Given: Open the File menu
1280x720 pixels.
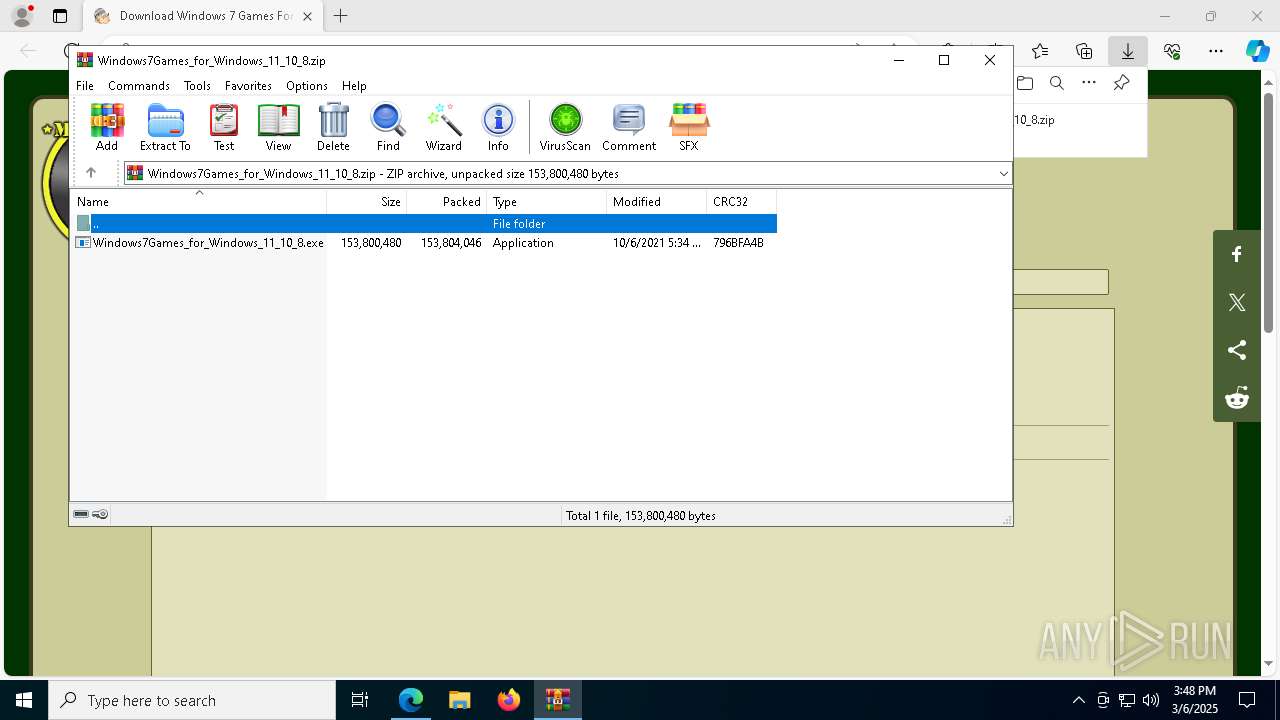Looking at the screenshot, I should [85, 86].
